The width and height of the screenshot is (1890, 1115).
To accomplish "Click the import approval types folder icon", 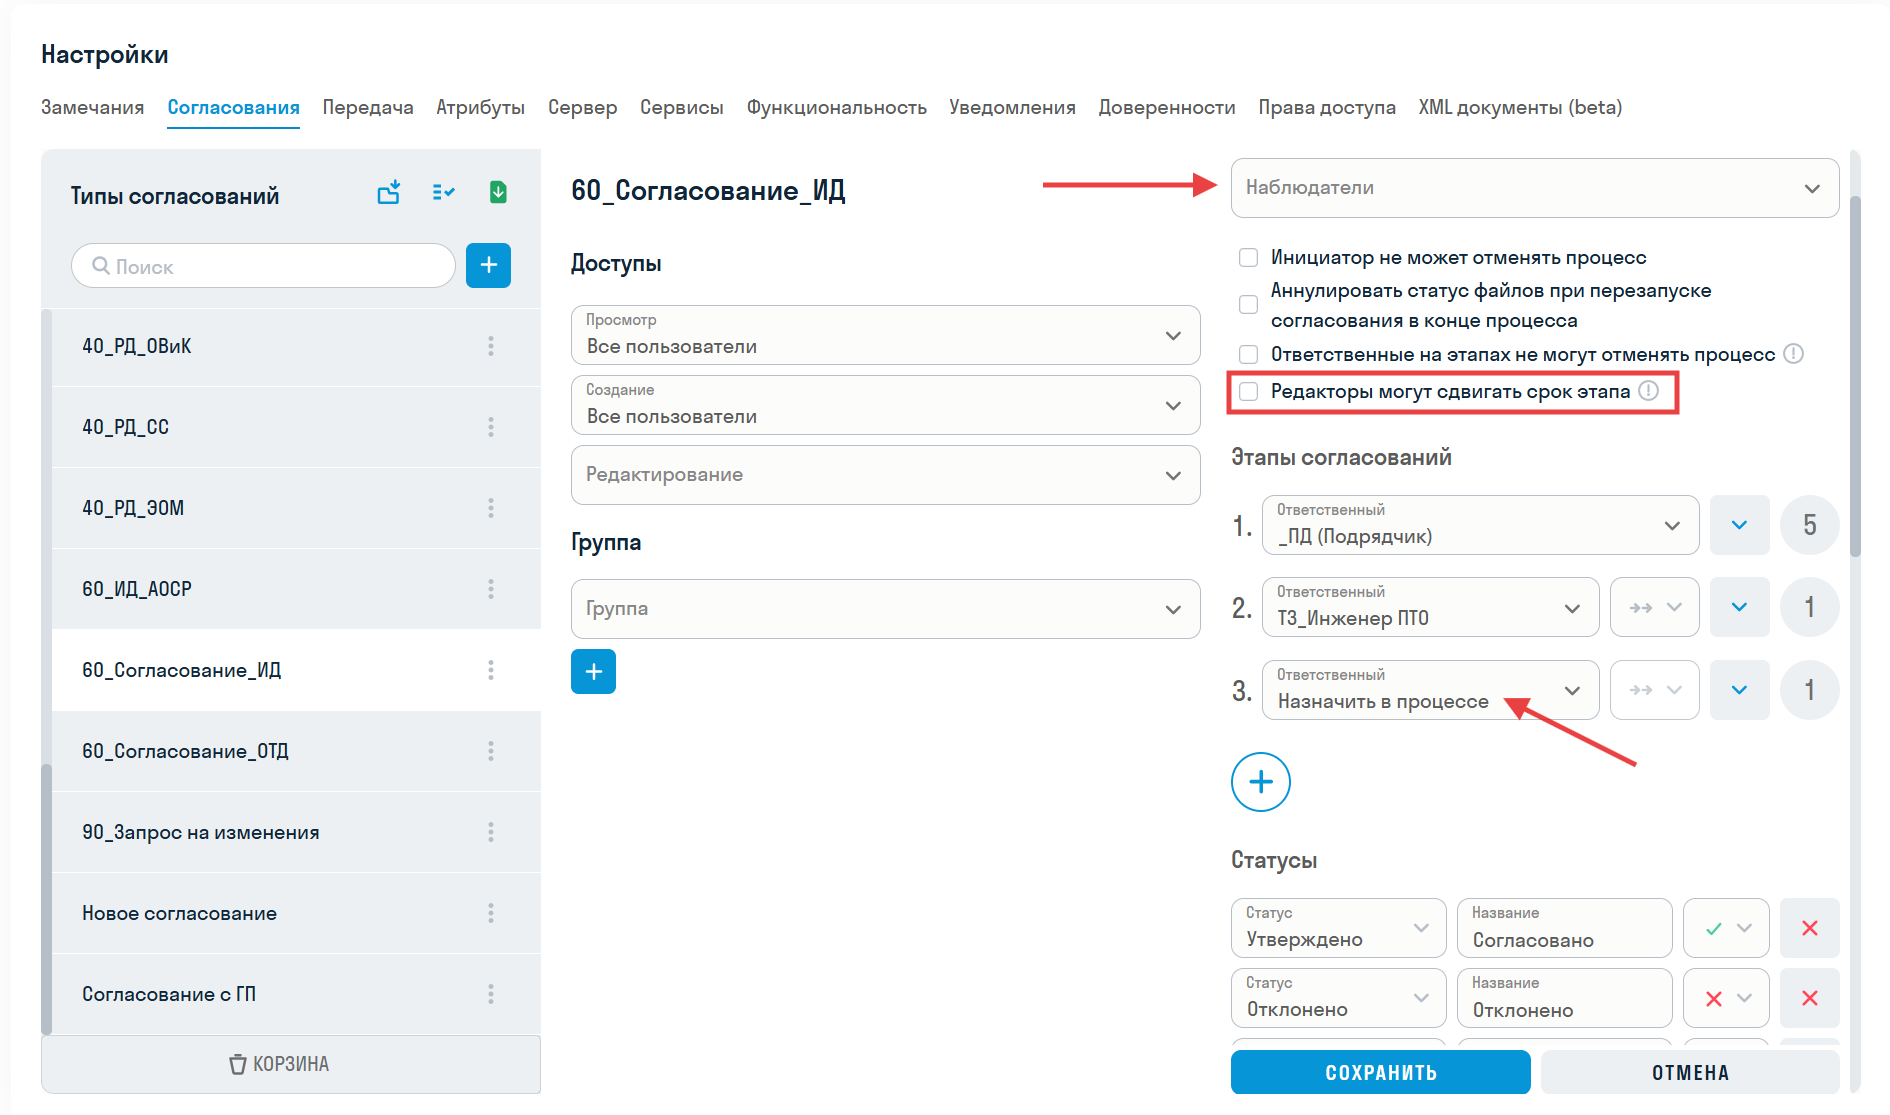I will pos(389,192).
